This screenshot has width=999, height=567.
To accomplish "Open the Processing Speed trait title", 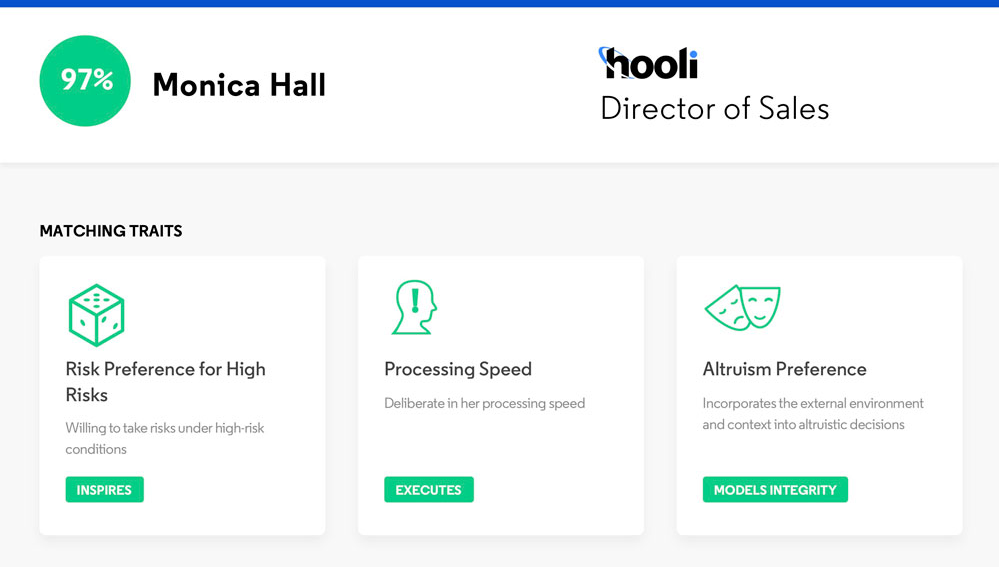I will pyautogui.click(x=457, y=369).
